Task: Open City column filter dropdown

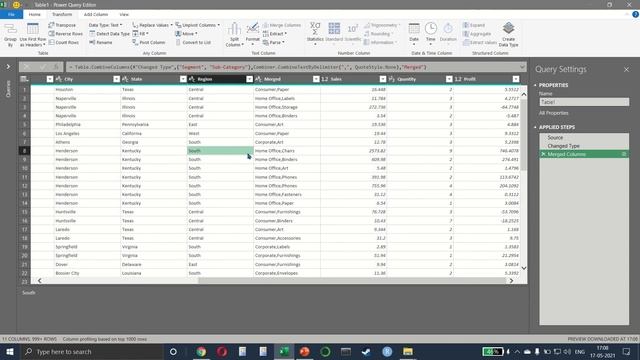Action: tap(116, 79)
